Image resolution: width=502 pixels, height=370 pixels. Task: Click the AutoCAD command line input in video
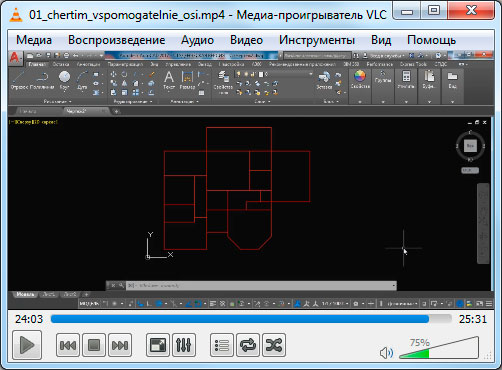click(x=261, y=286)
